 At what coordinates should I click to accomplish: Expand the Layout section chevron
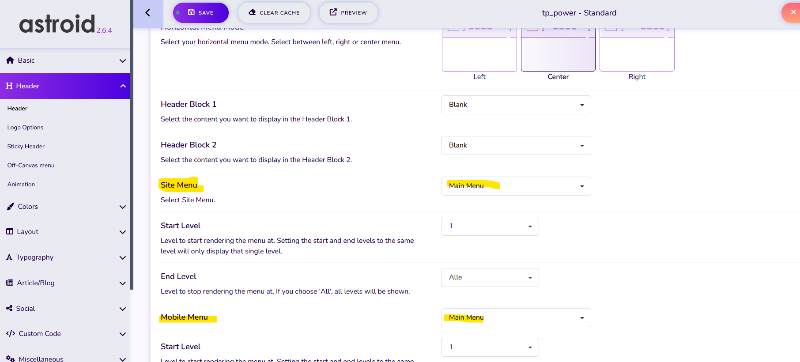[122, 232]
